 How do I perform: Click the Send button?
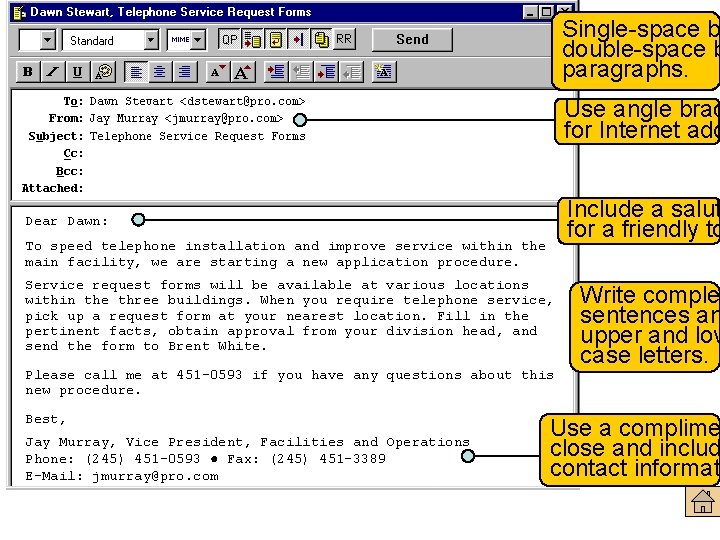pos(412,39)
